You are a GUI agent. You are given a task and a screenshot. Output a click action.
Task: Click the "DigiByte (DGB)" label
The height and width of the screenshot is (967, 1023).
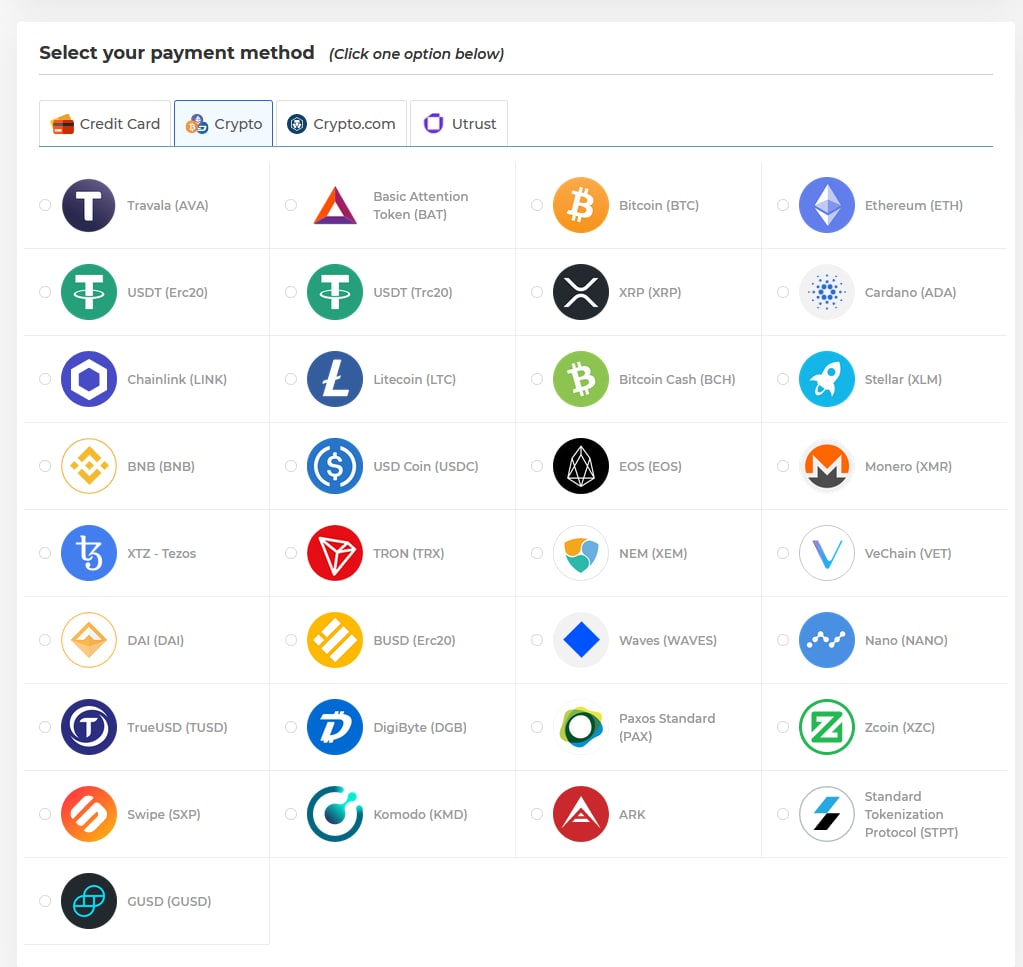420,728
